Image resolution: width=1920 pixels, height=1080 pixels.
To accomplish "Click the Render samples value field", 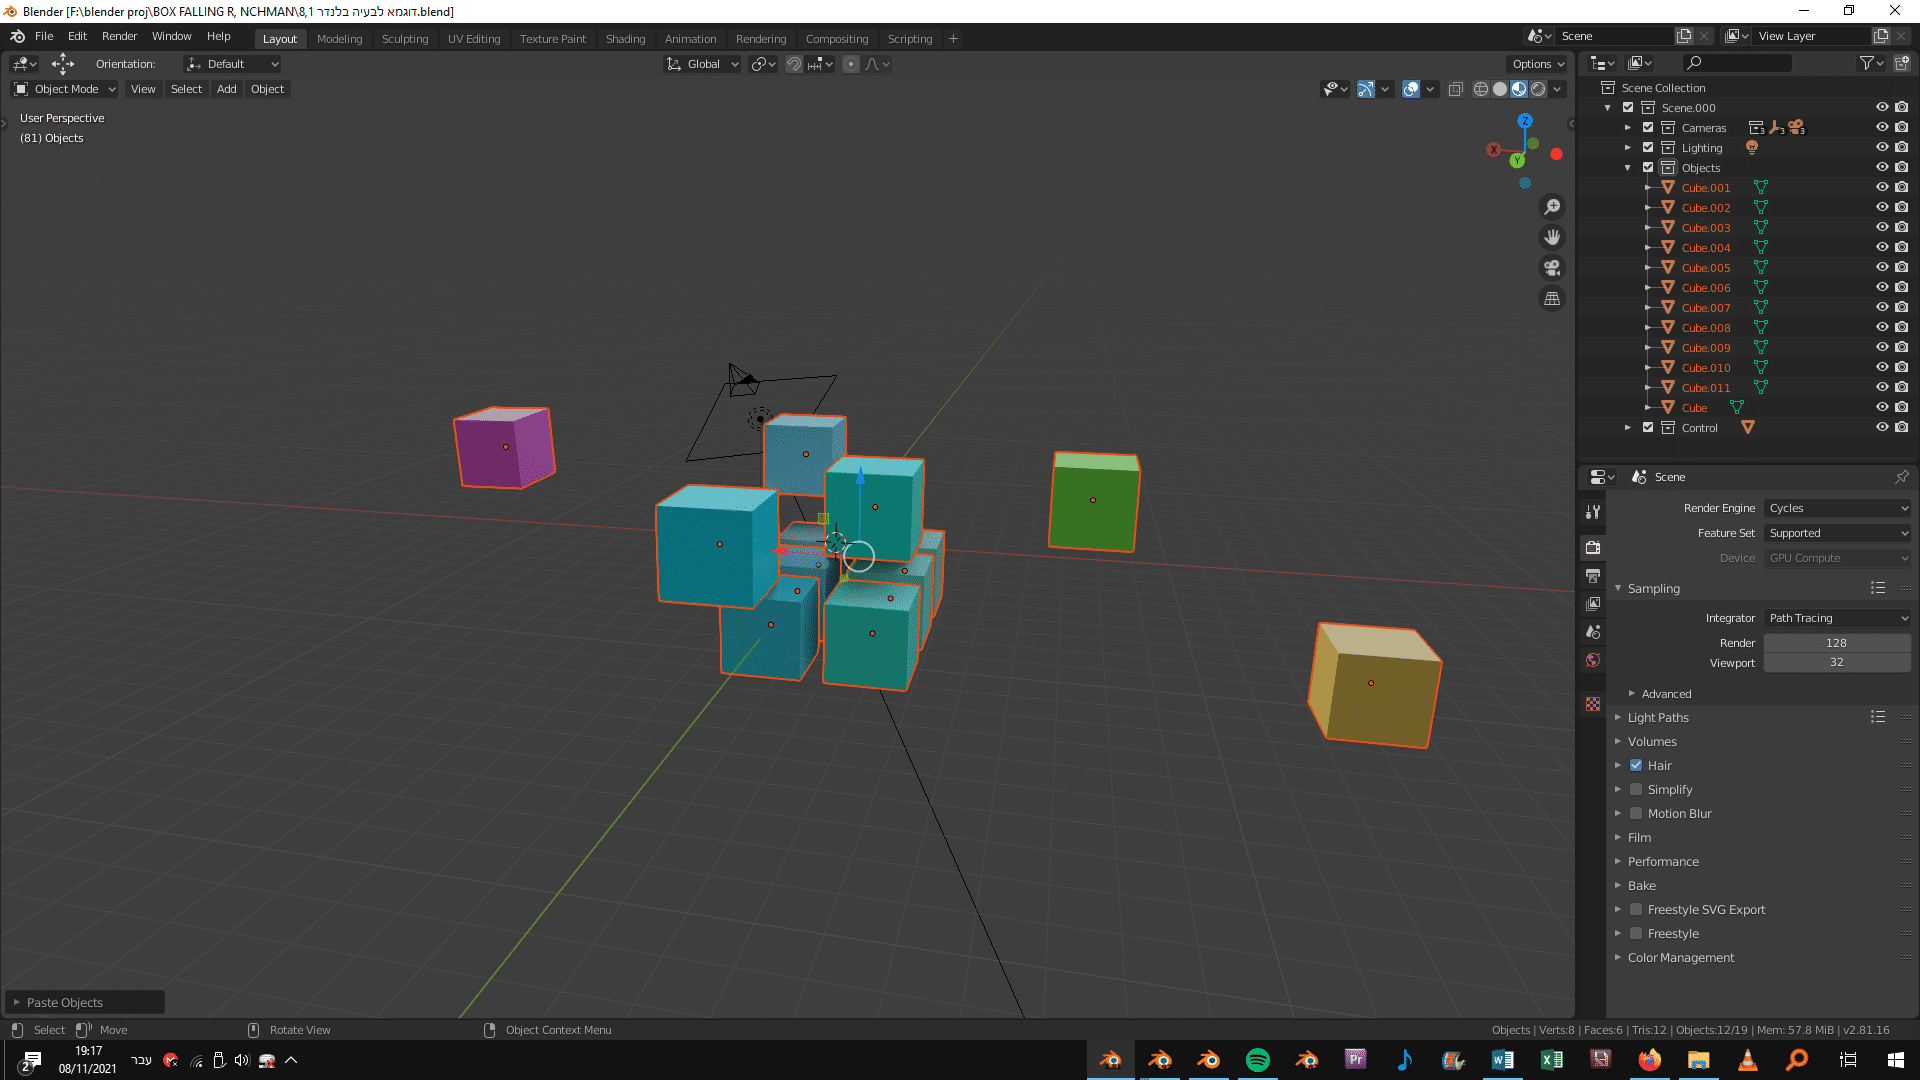I will 1836,643.
